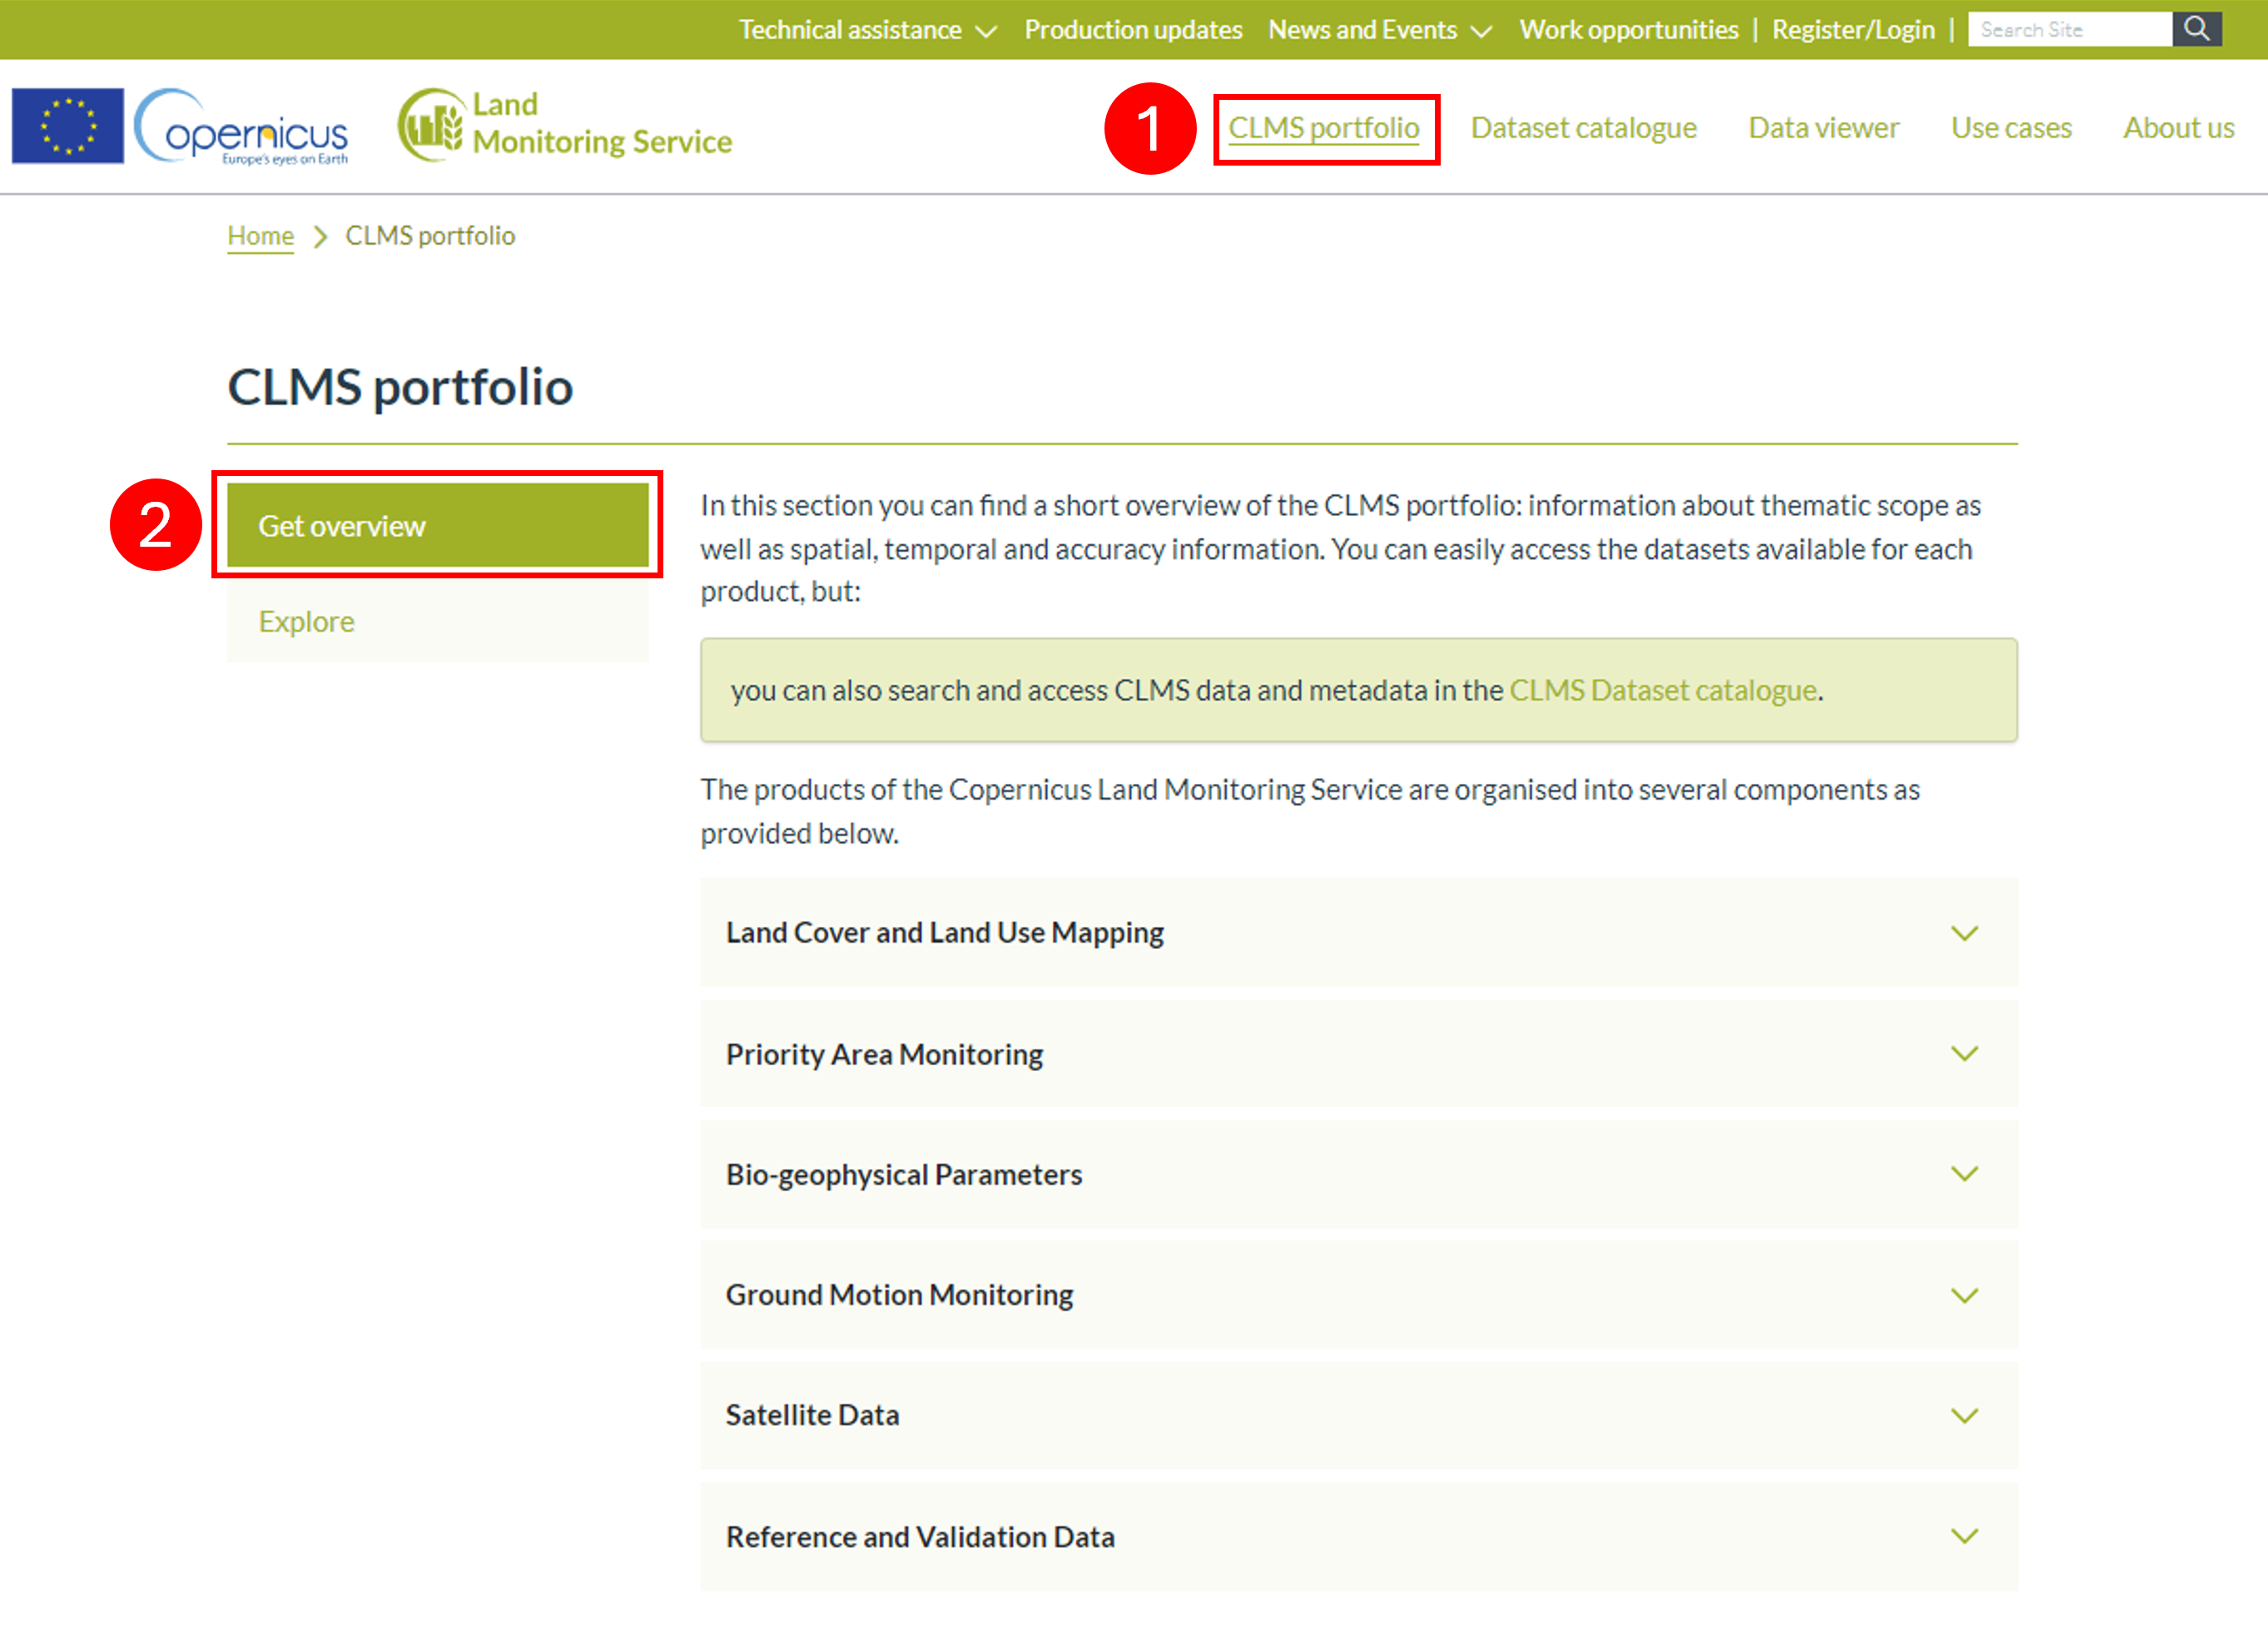Expand Ground Motion Monitoring chevron

tap(1964, 1295)
